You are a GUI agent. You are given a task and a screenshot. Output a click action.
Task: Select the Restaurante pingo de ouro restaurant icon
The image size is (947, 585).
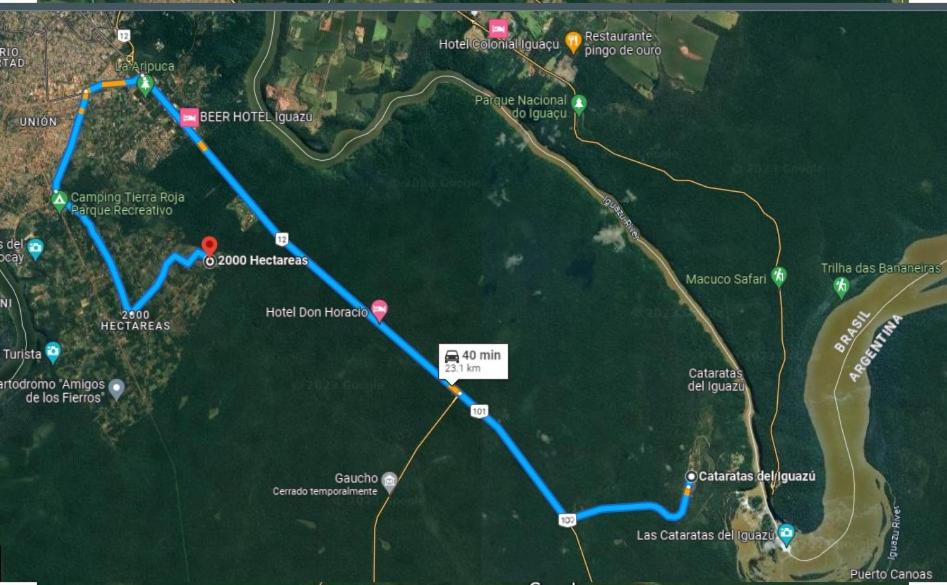[x=573, y=42]
